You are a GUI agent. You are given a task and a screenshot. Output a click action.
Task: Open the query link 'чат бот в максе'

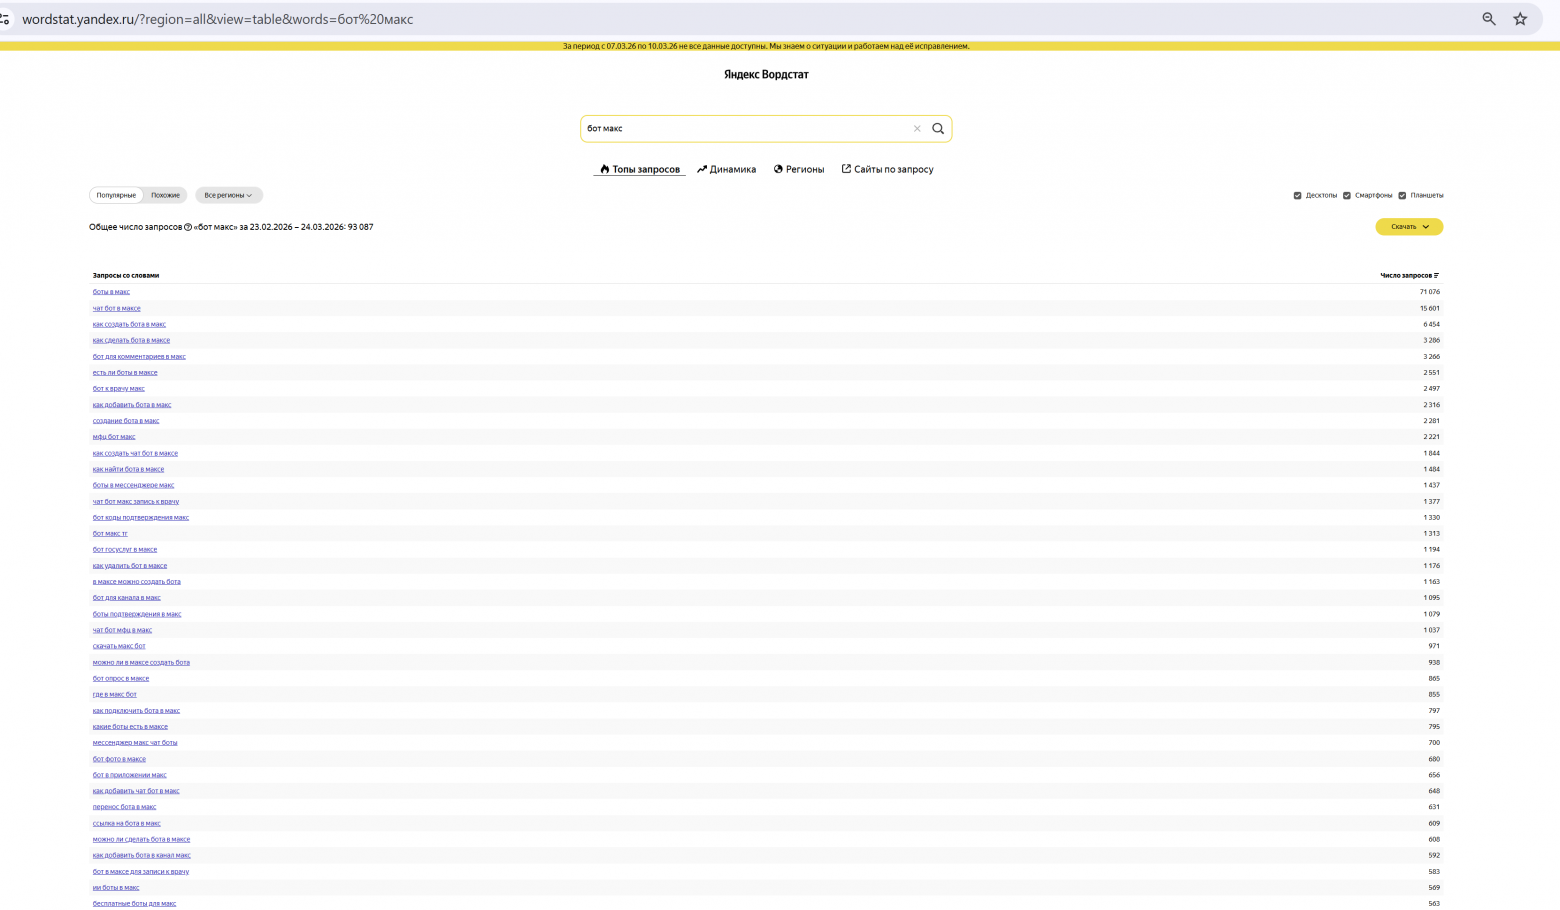[x=117, y=308]
